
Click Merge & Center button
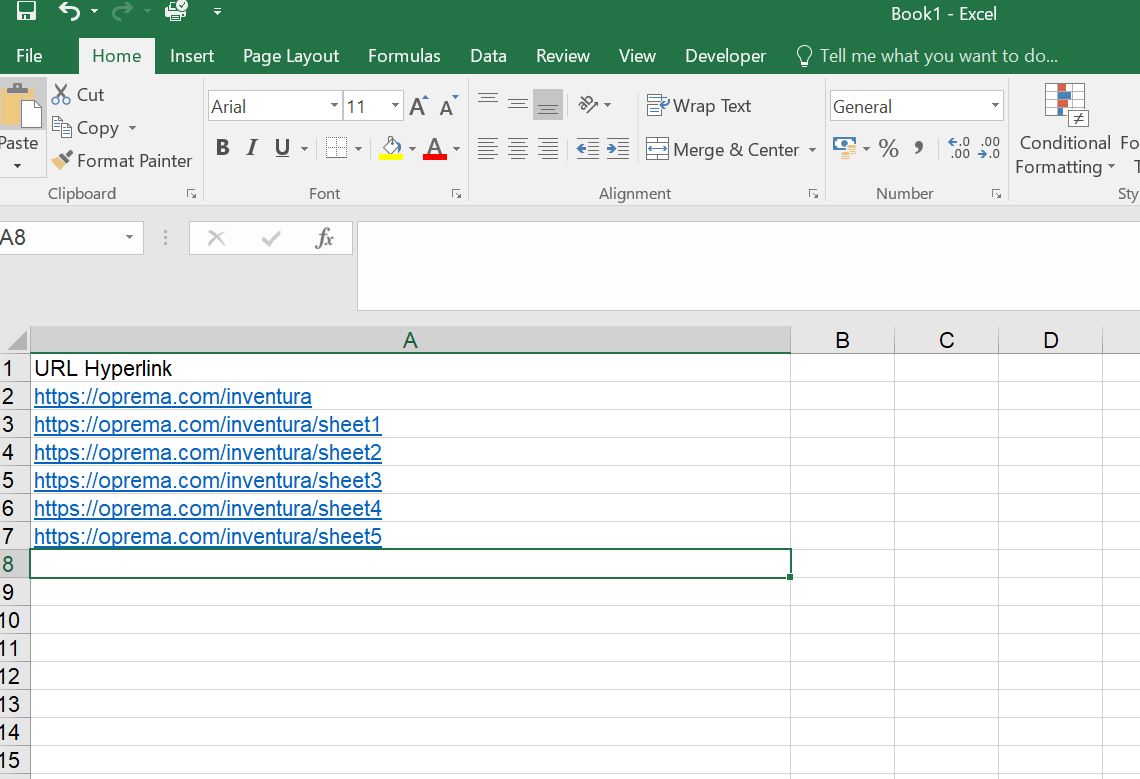722,150
